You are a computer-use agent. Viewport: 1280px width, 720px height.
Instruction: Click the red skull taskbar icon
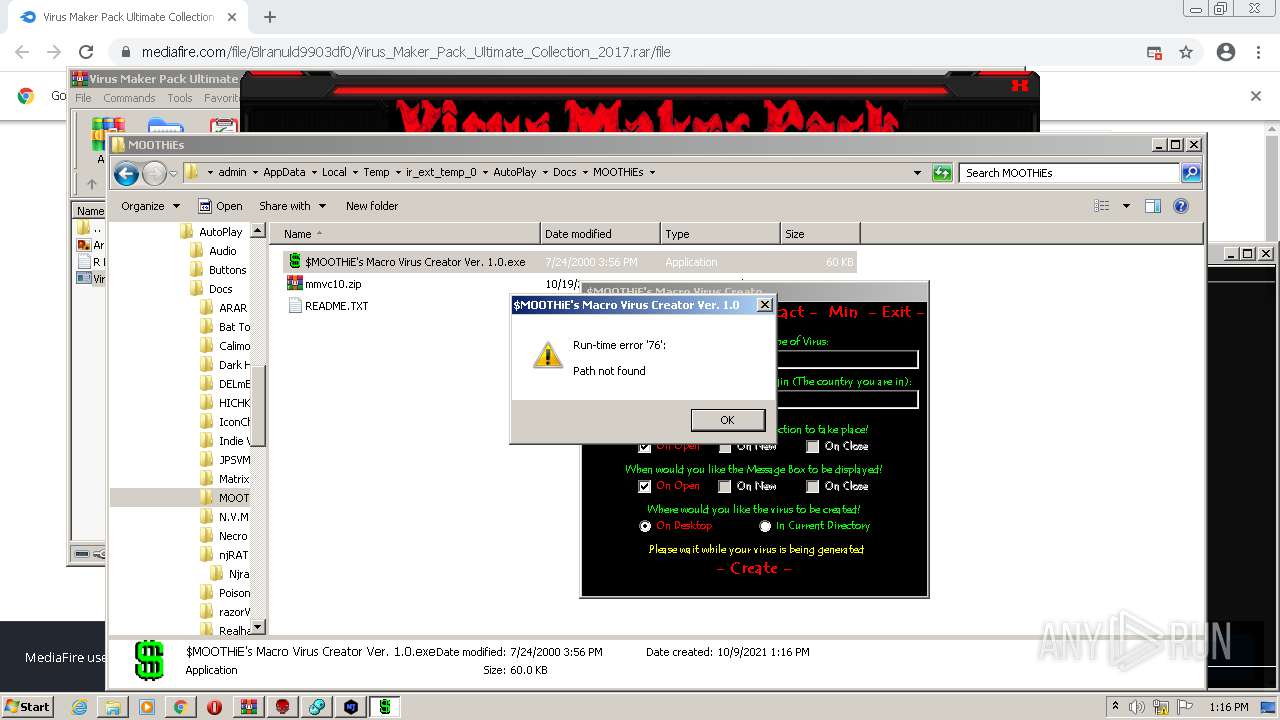point(283,707)
